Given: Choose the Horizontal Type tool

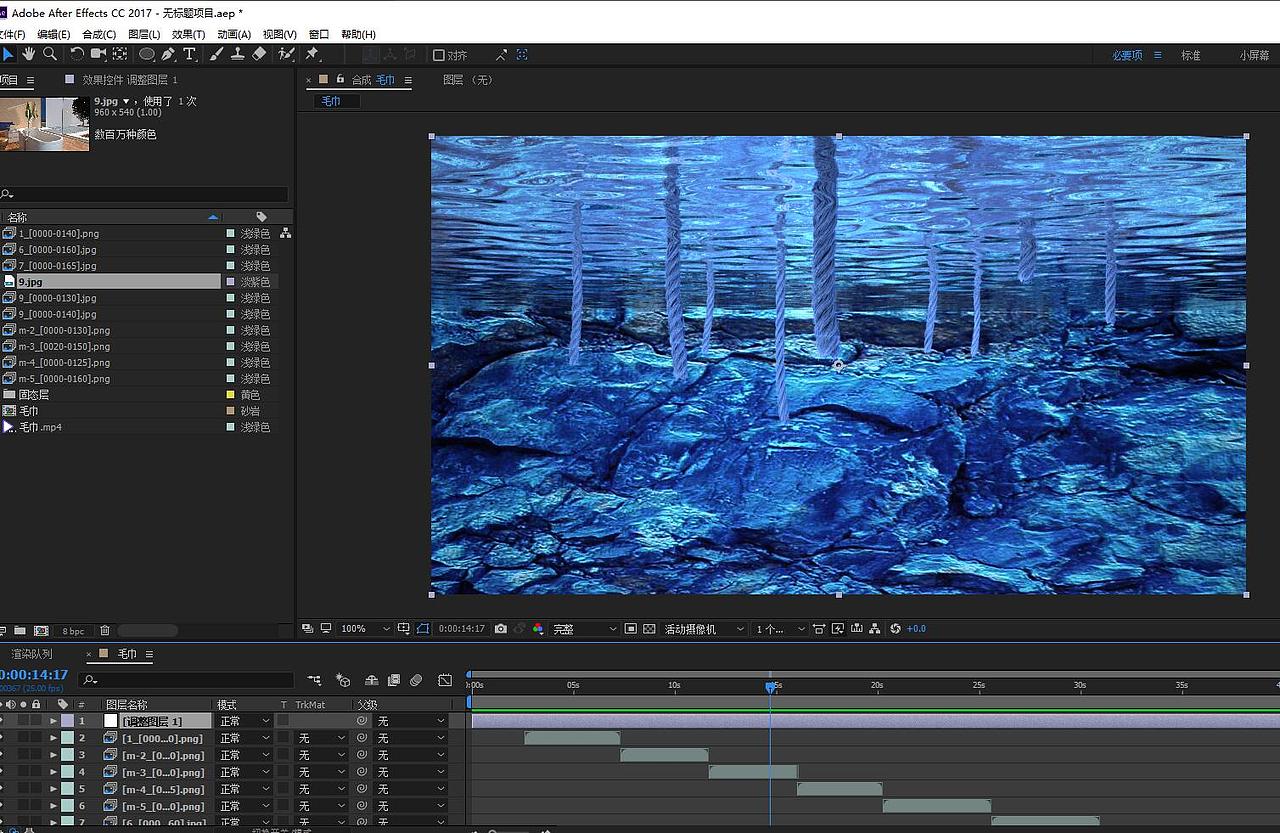Looking at the screenshot, I should pos(189,54).
